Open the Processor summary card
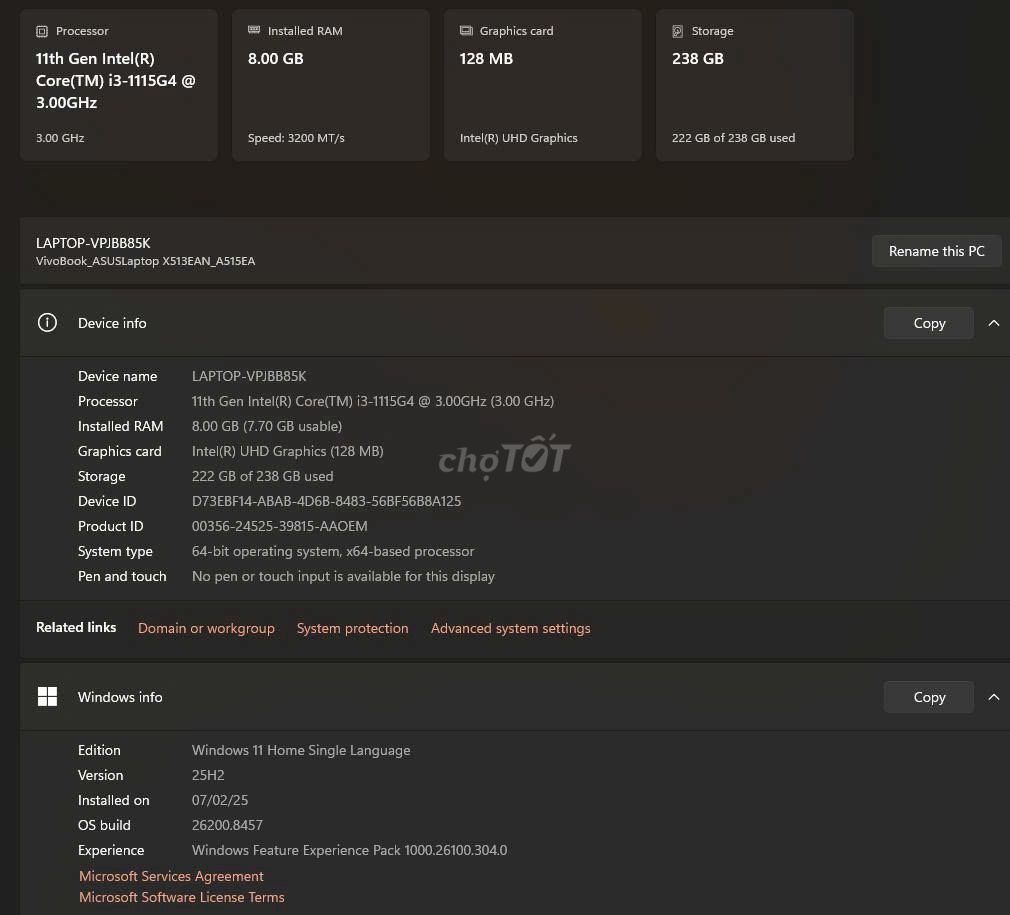Screen dimensions: 1010x915 (119, 85)
